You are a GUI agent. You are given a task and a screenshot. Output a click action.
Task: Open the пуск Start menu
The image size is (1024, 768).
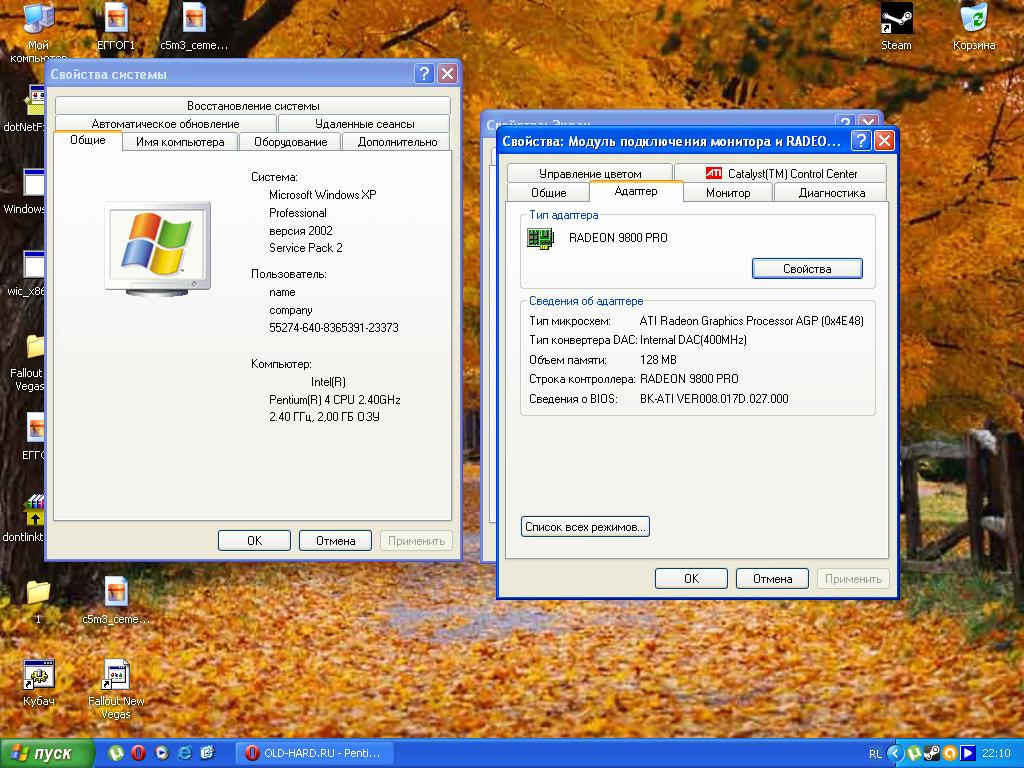46,754
